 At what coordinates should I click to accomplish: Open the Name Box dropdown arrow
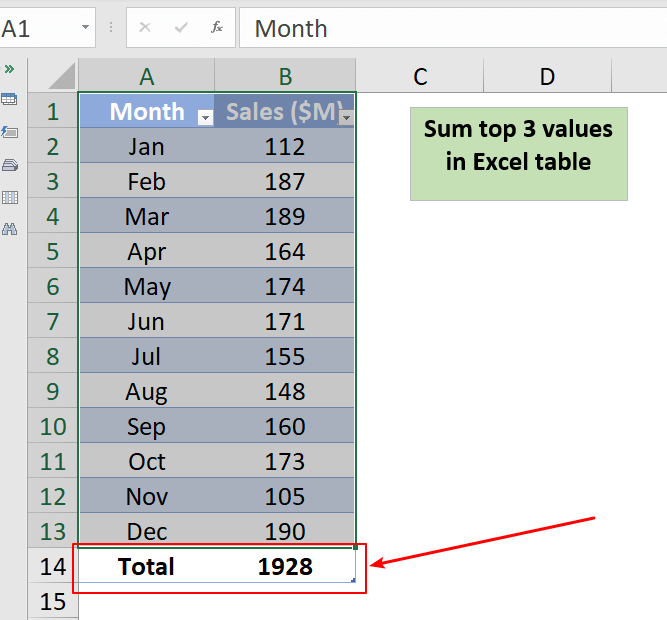click(85, 28)
